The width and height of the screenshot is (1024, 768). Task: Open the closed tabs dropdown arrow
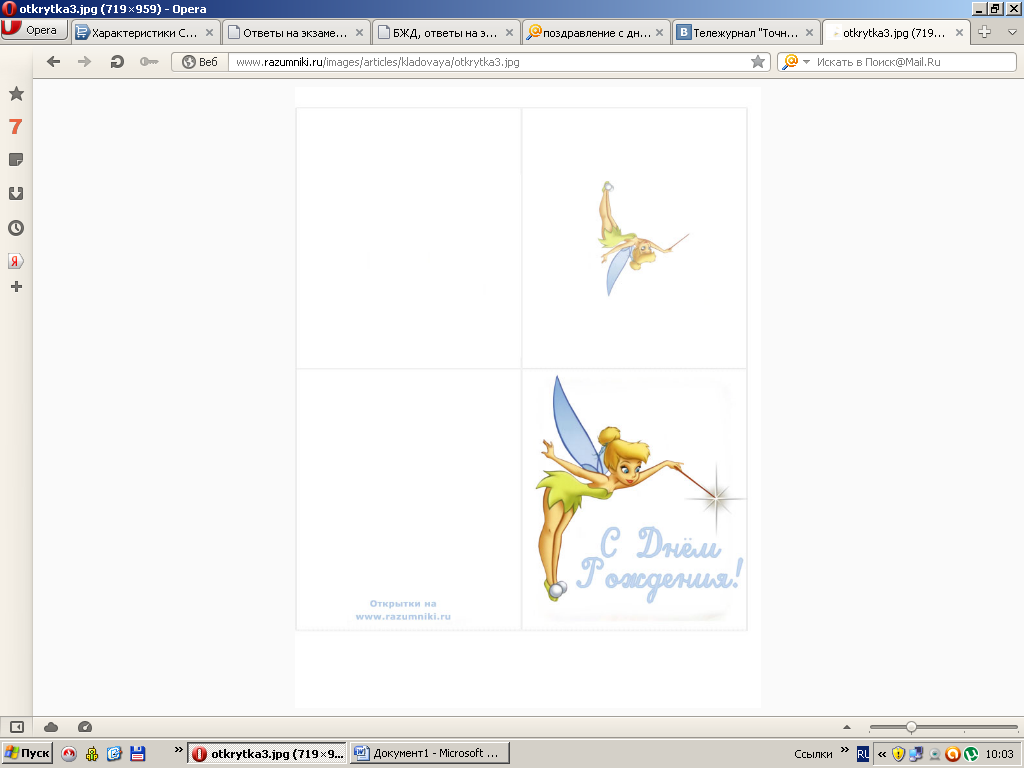pyautogui.click(x=1013, y=32)
